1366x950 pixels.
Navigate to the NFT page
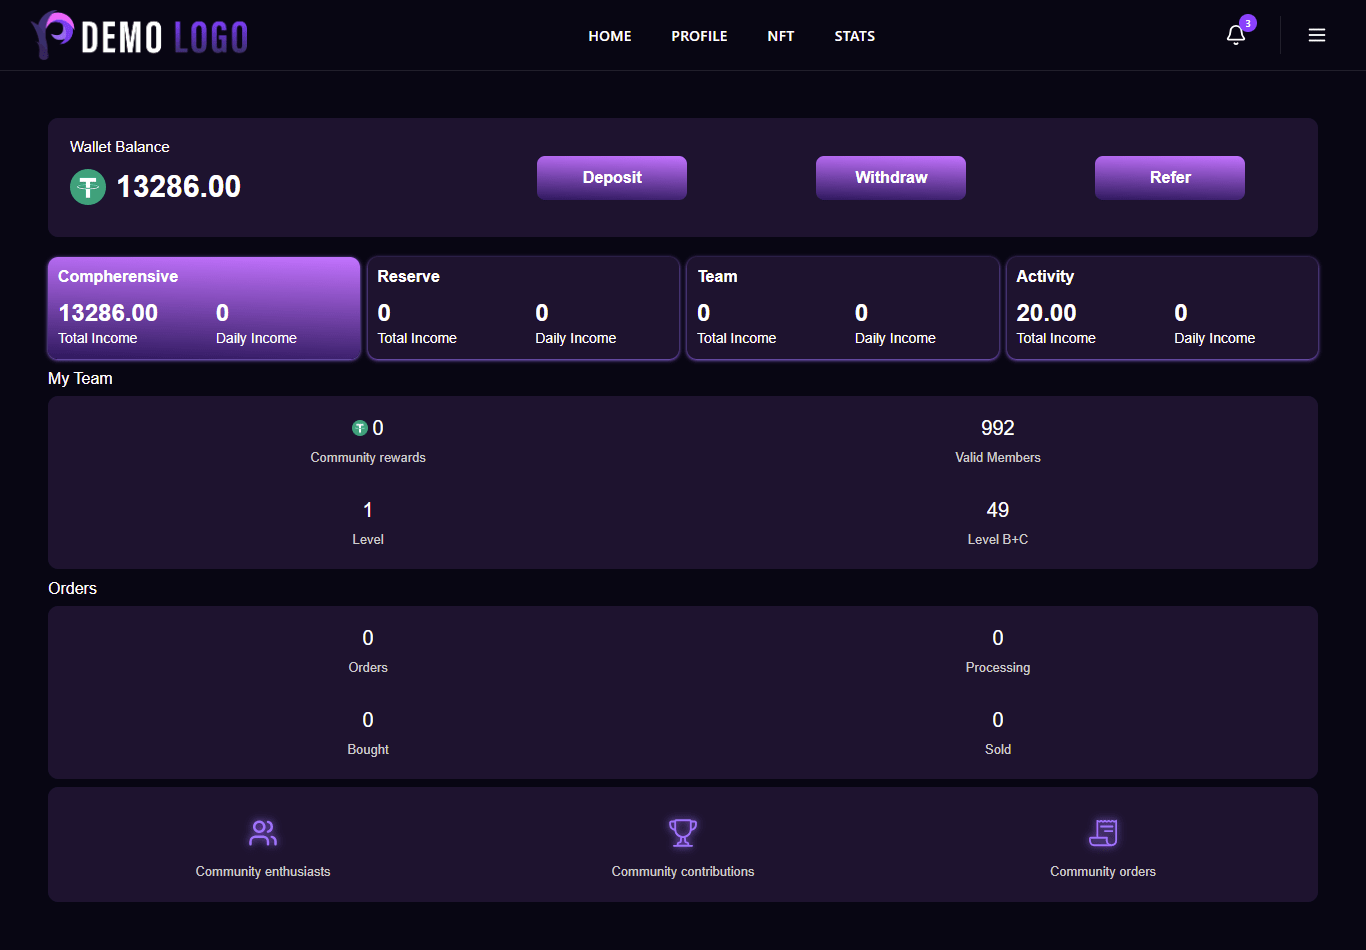[x=781, y=36]
